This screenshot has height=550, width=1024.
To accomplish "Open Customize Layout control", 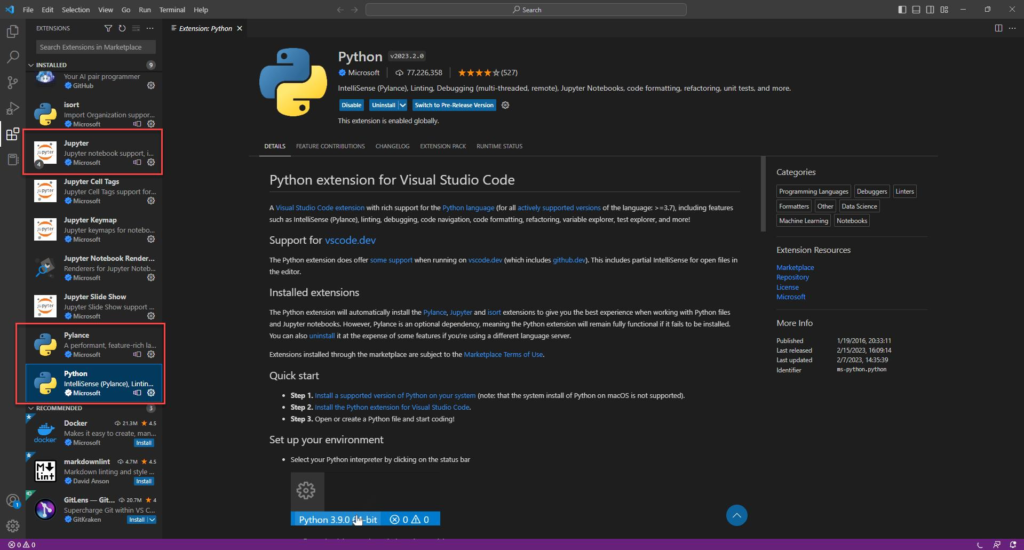I will [x=944, y=10].
